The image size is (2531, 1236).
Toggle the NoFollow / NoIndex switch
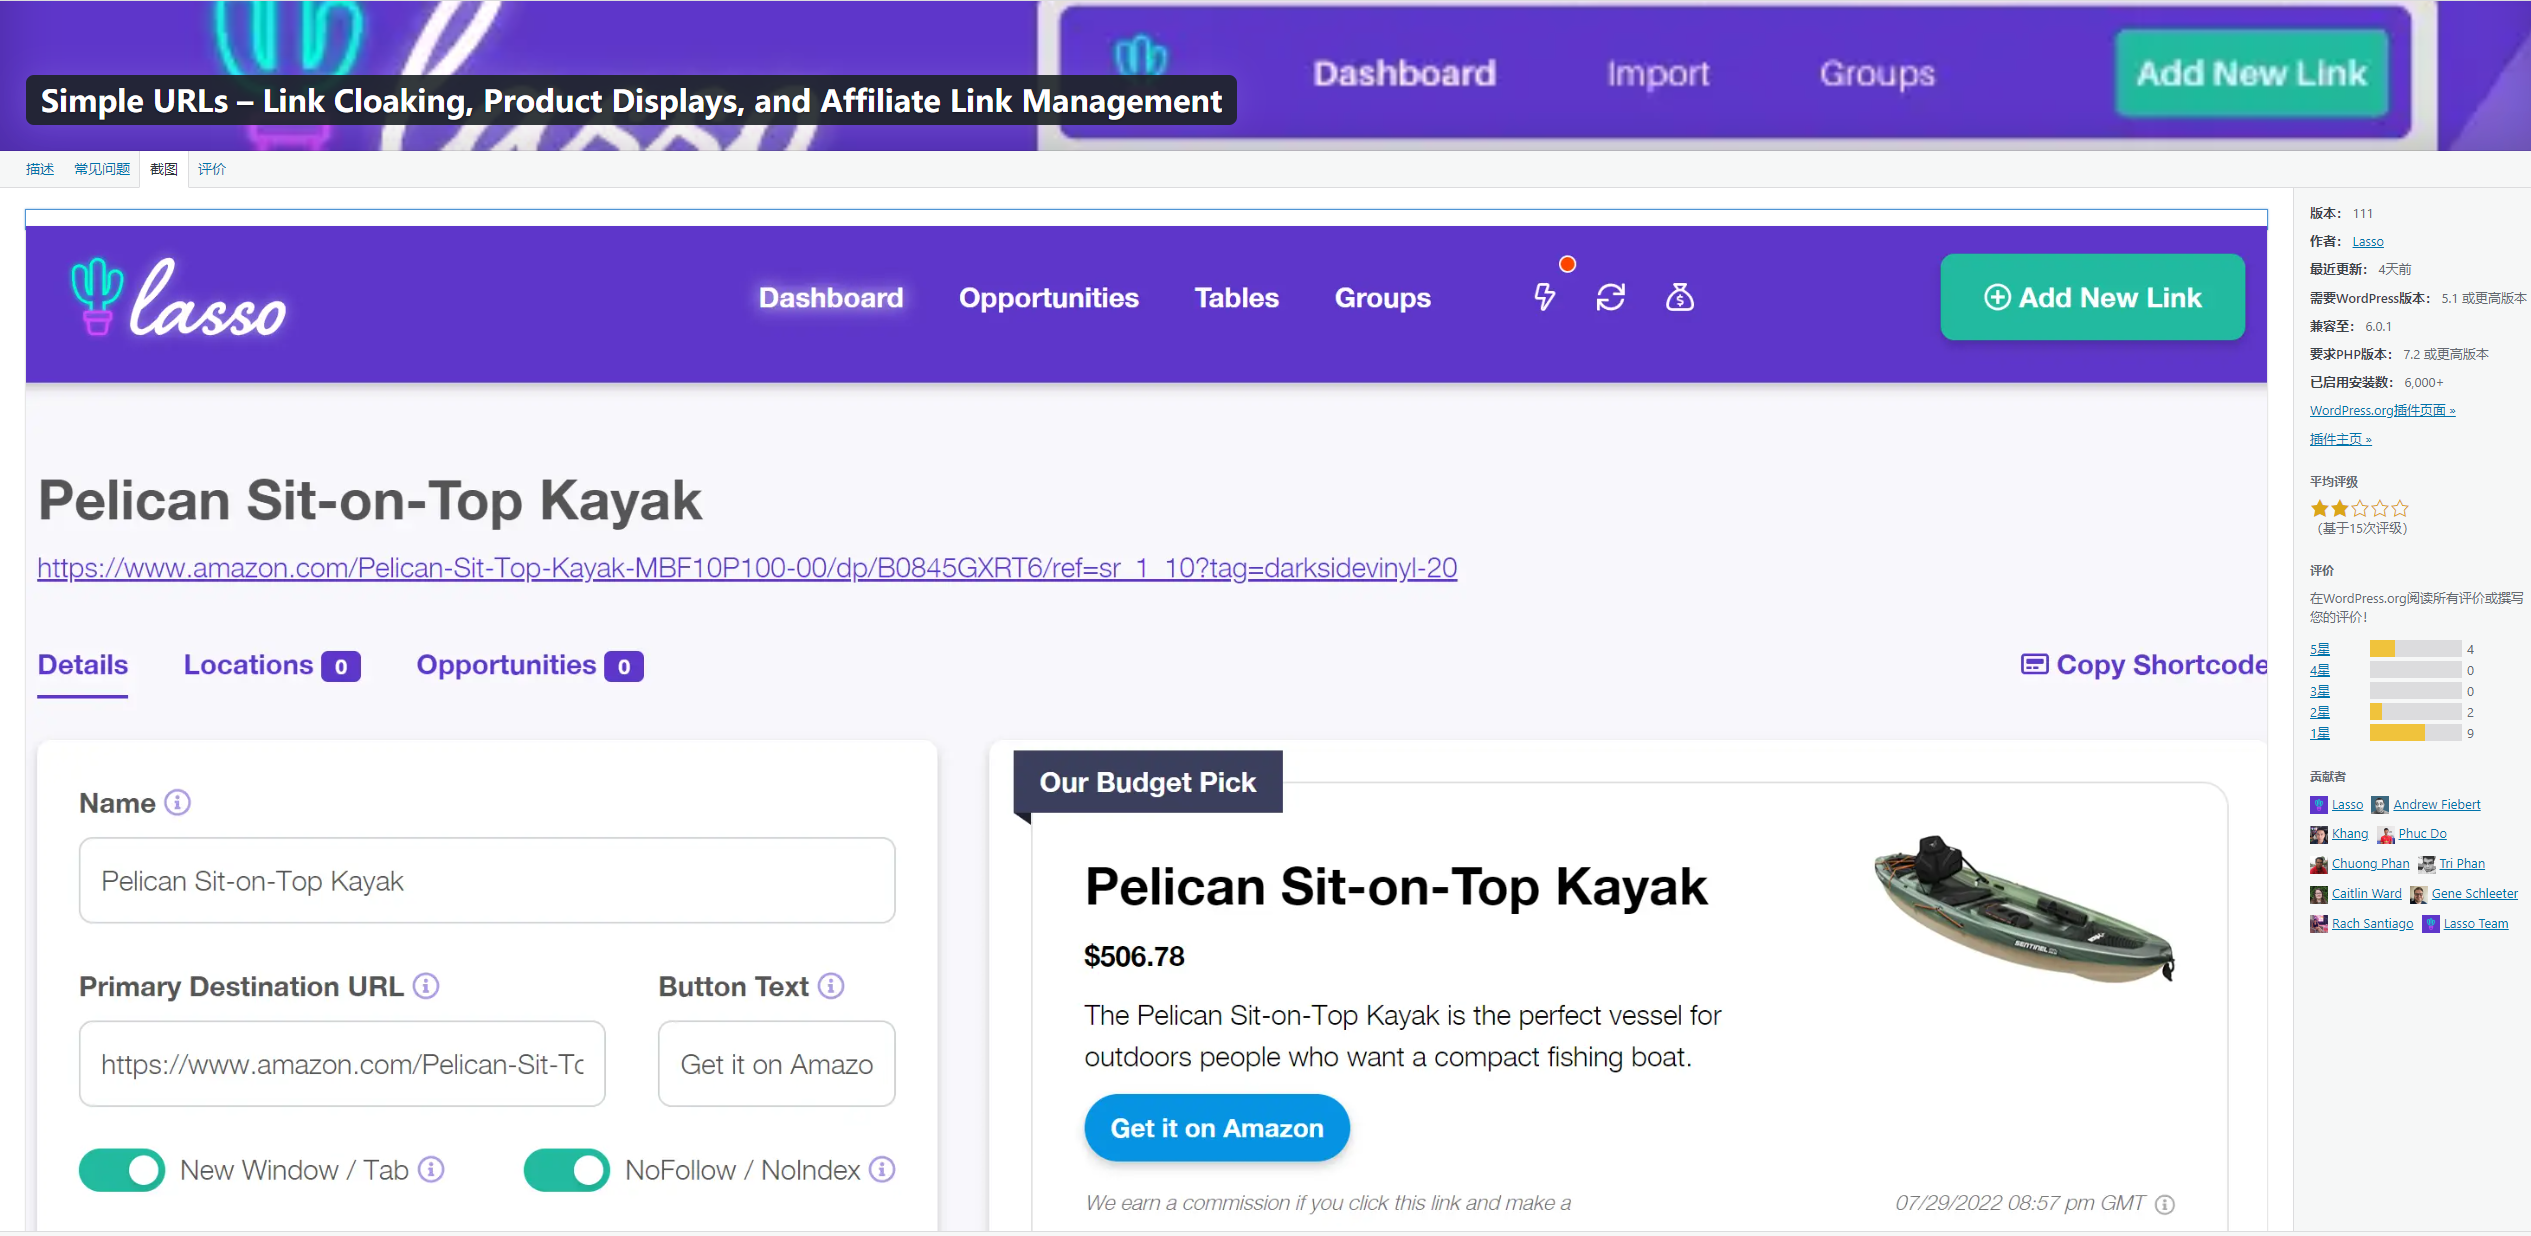pos(567,1169)
